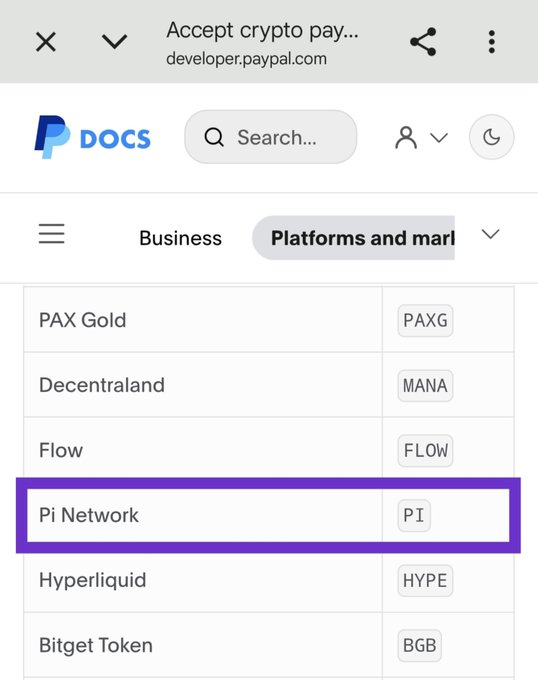The width and height of the screenshot is (538, 680).
Task: Click the PI code badge
Action: (414, 516)
